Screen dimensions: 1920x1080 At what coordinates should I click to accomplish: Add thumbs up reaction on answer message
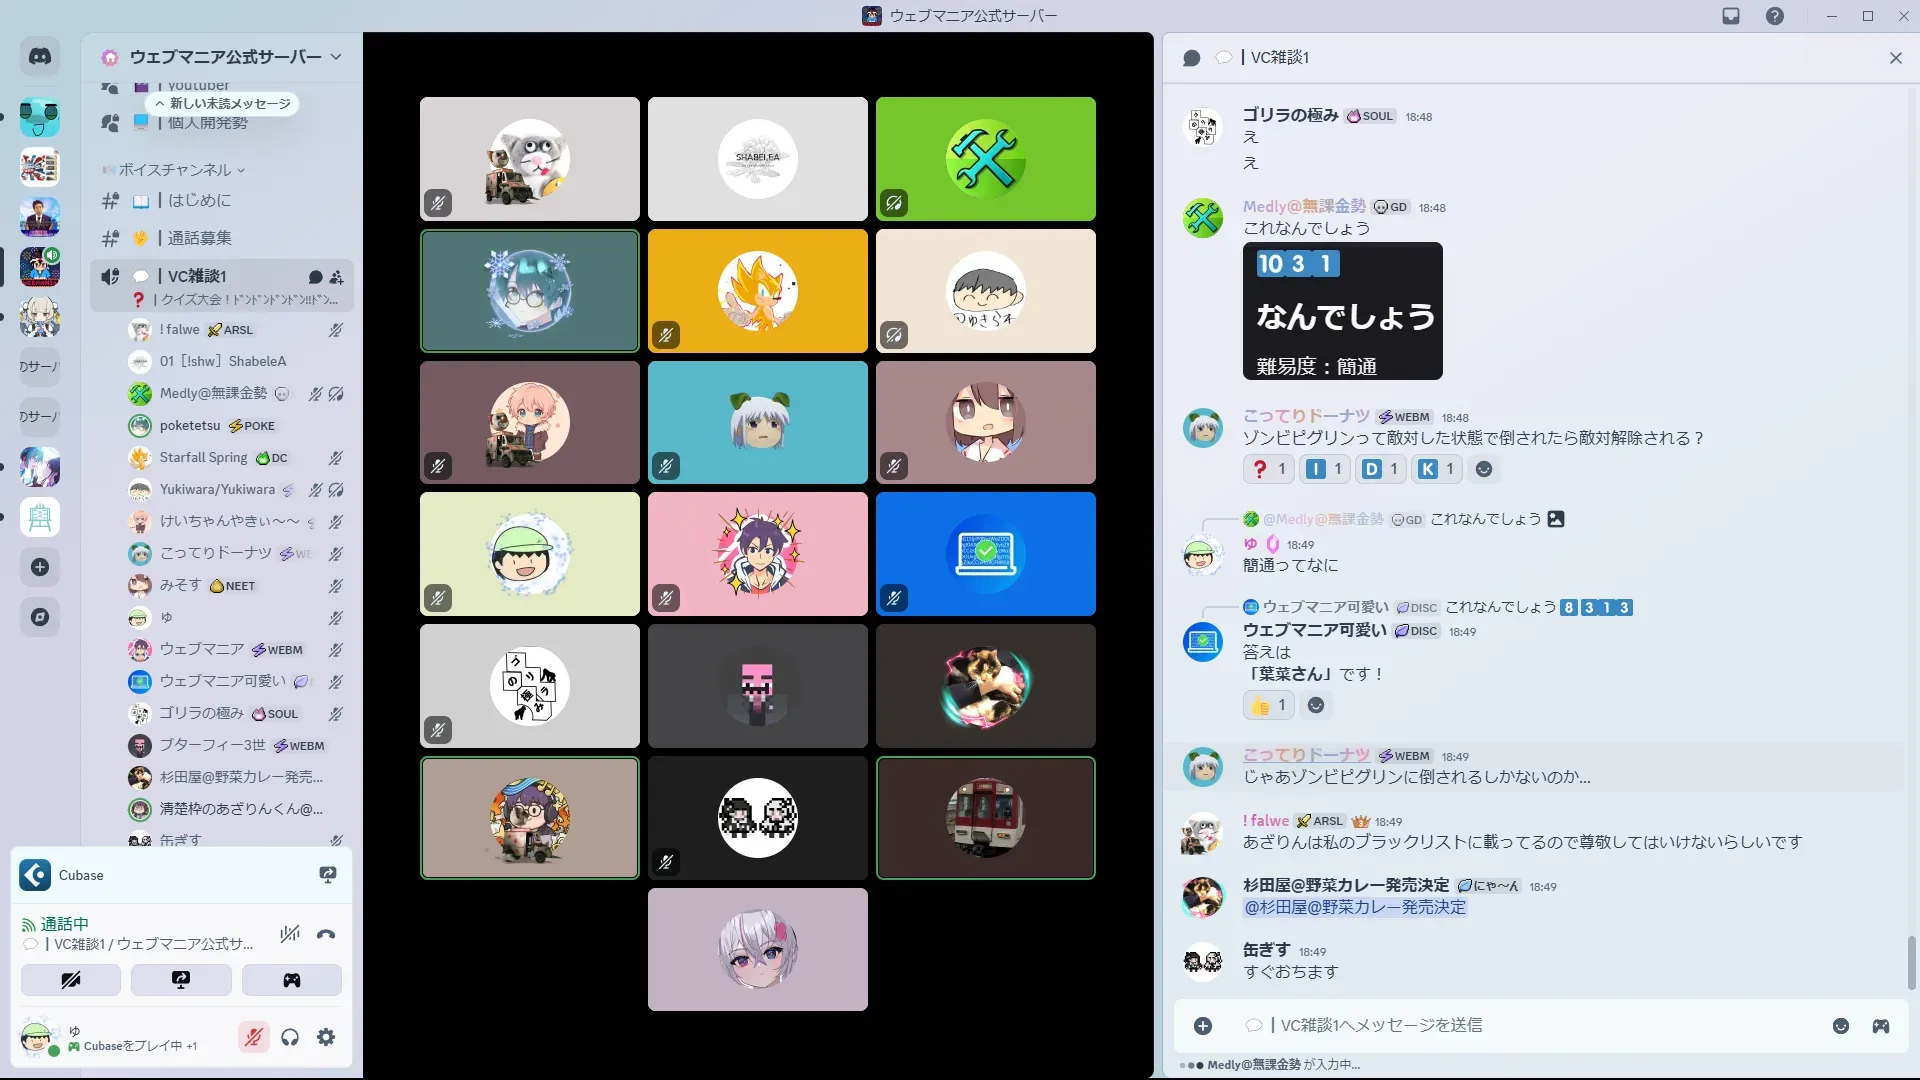click(x=1268, y=706)
